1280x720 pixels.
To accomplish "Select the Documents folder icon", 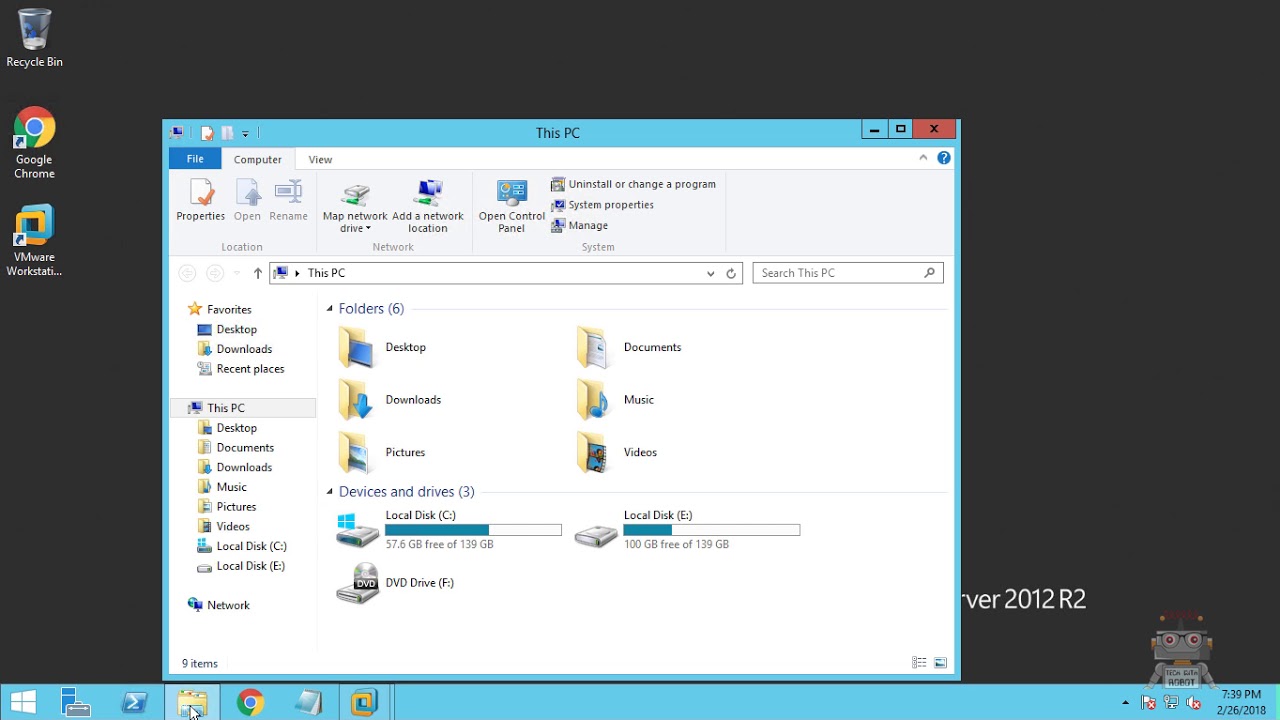I will [595, 347].
